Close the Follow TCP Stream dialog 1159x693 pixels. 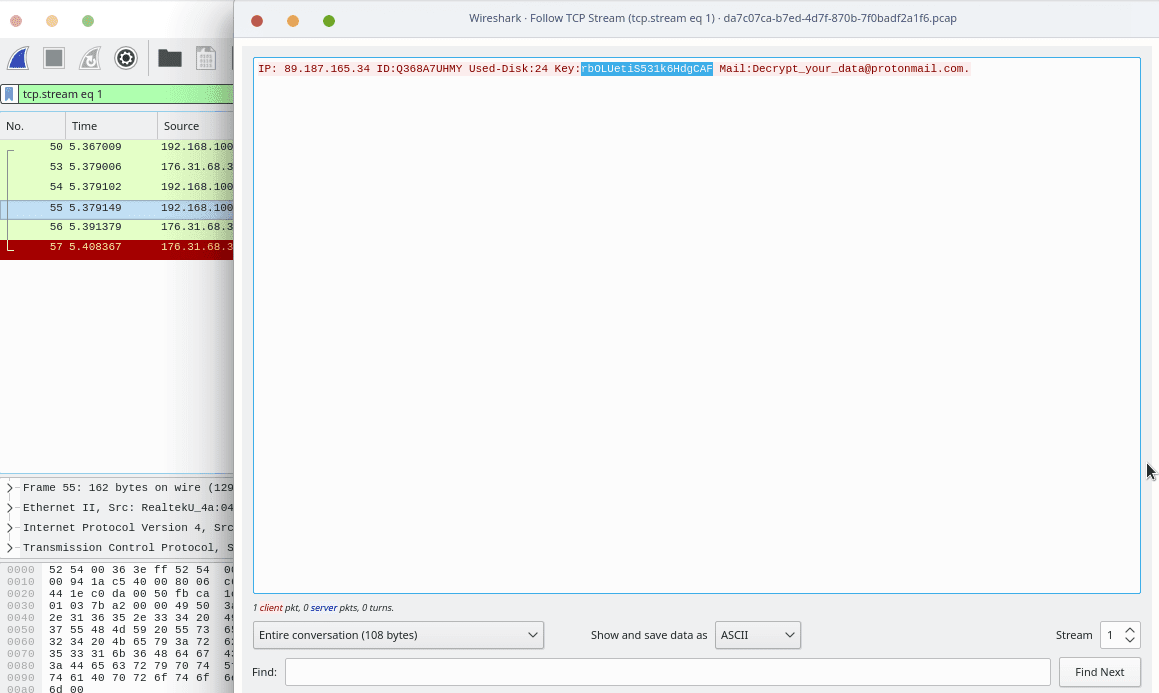pyautogui.click(x=257, y=21)
